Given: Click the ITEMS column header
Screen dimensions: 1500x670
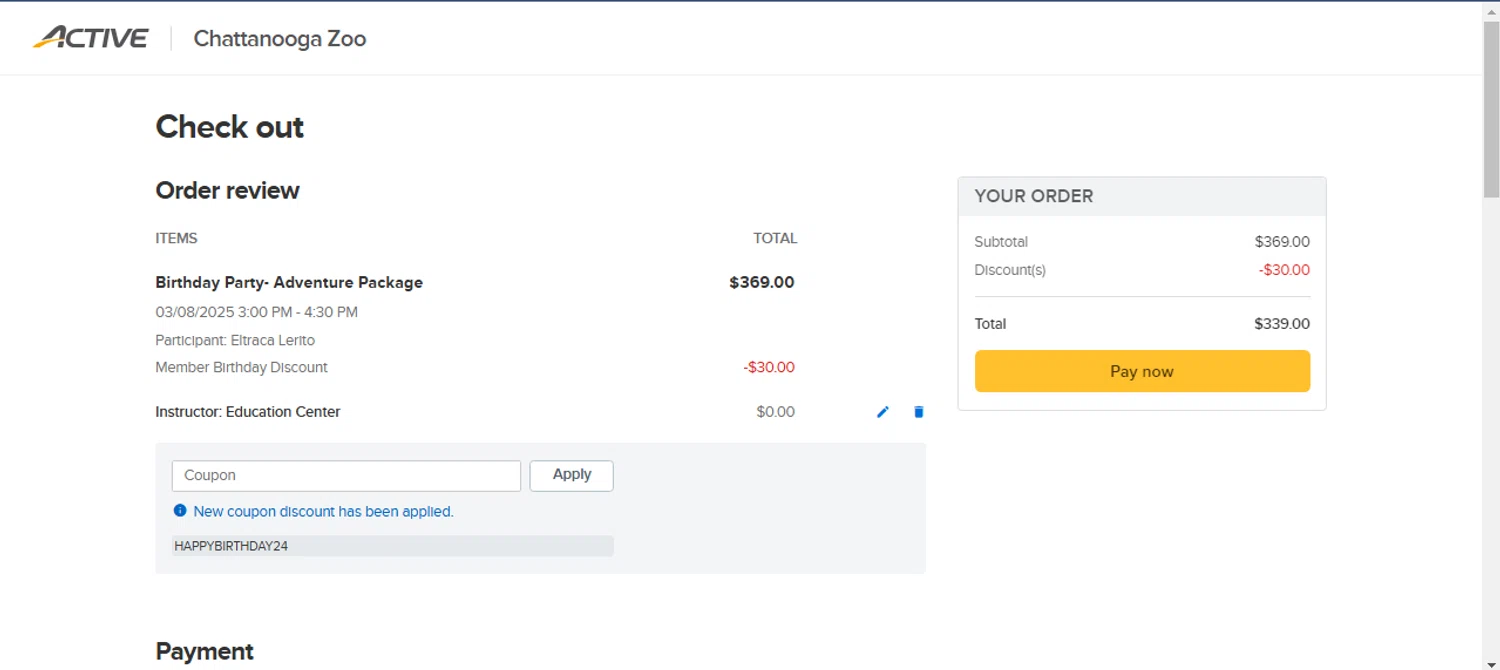Looking at the screenshot, I should coord(176,238).
